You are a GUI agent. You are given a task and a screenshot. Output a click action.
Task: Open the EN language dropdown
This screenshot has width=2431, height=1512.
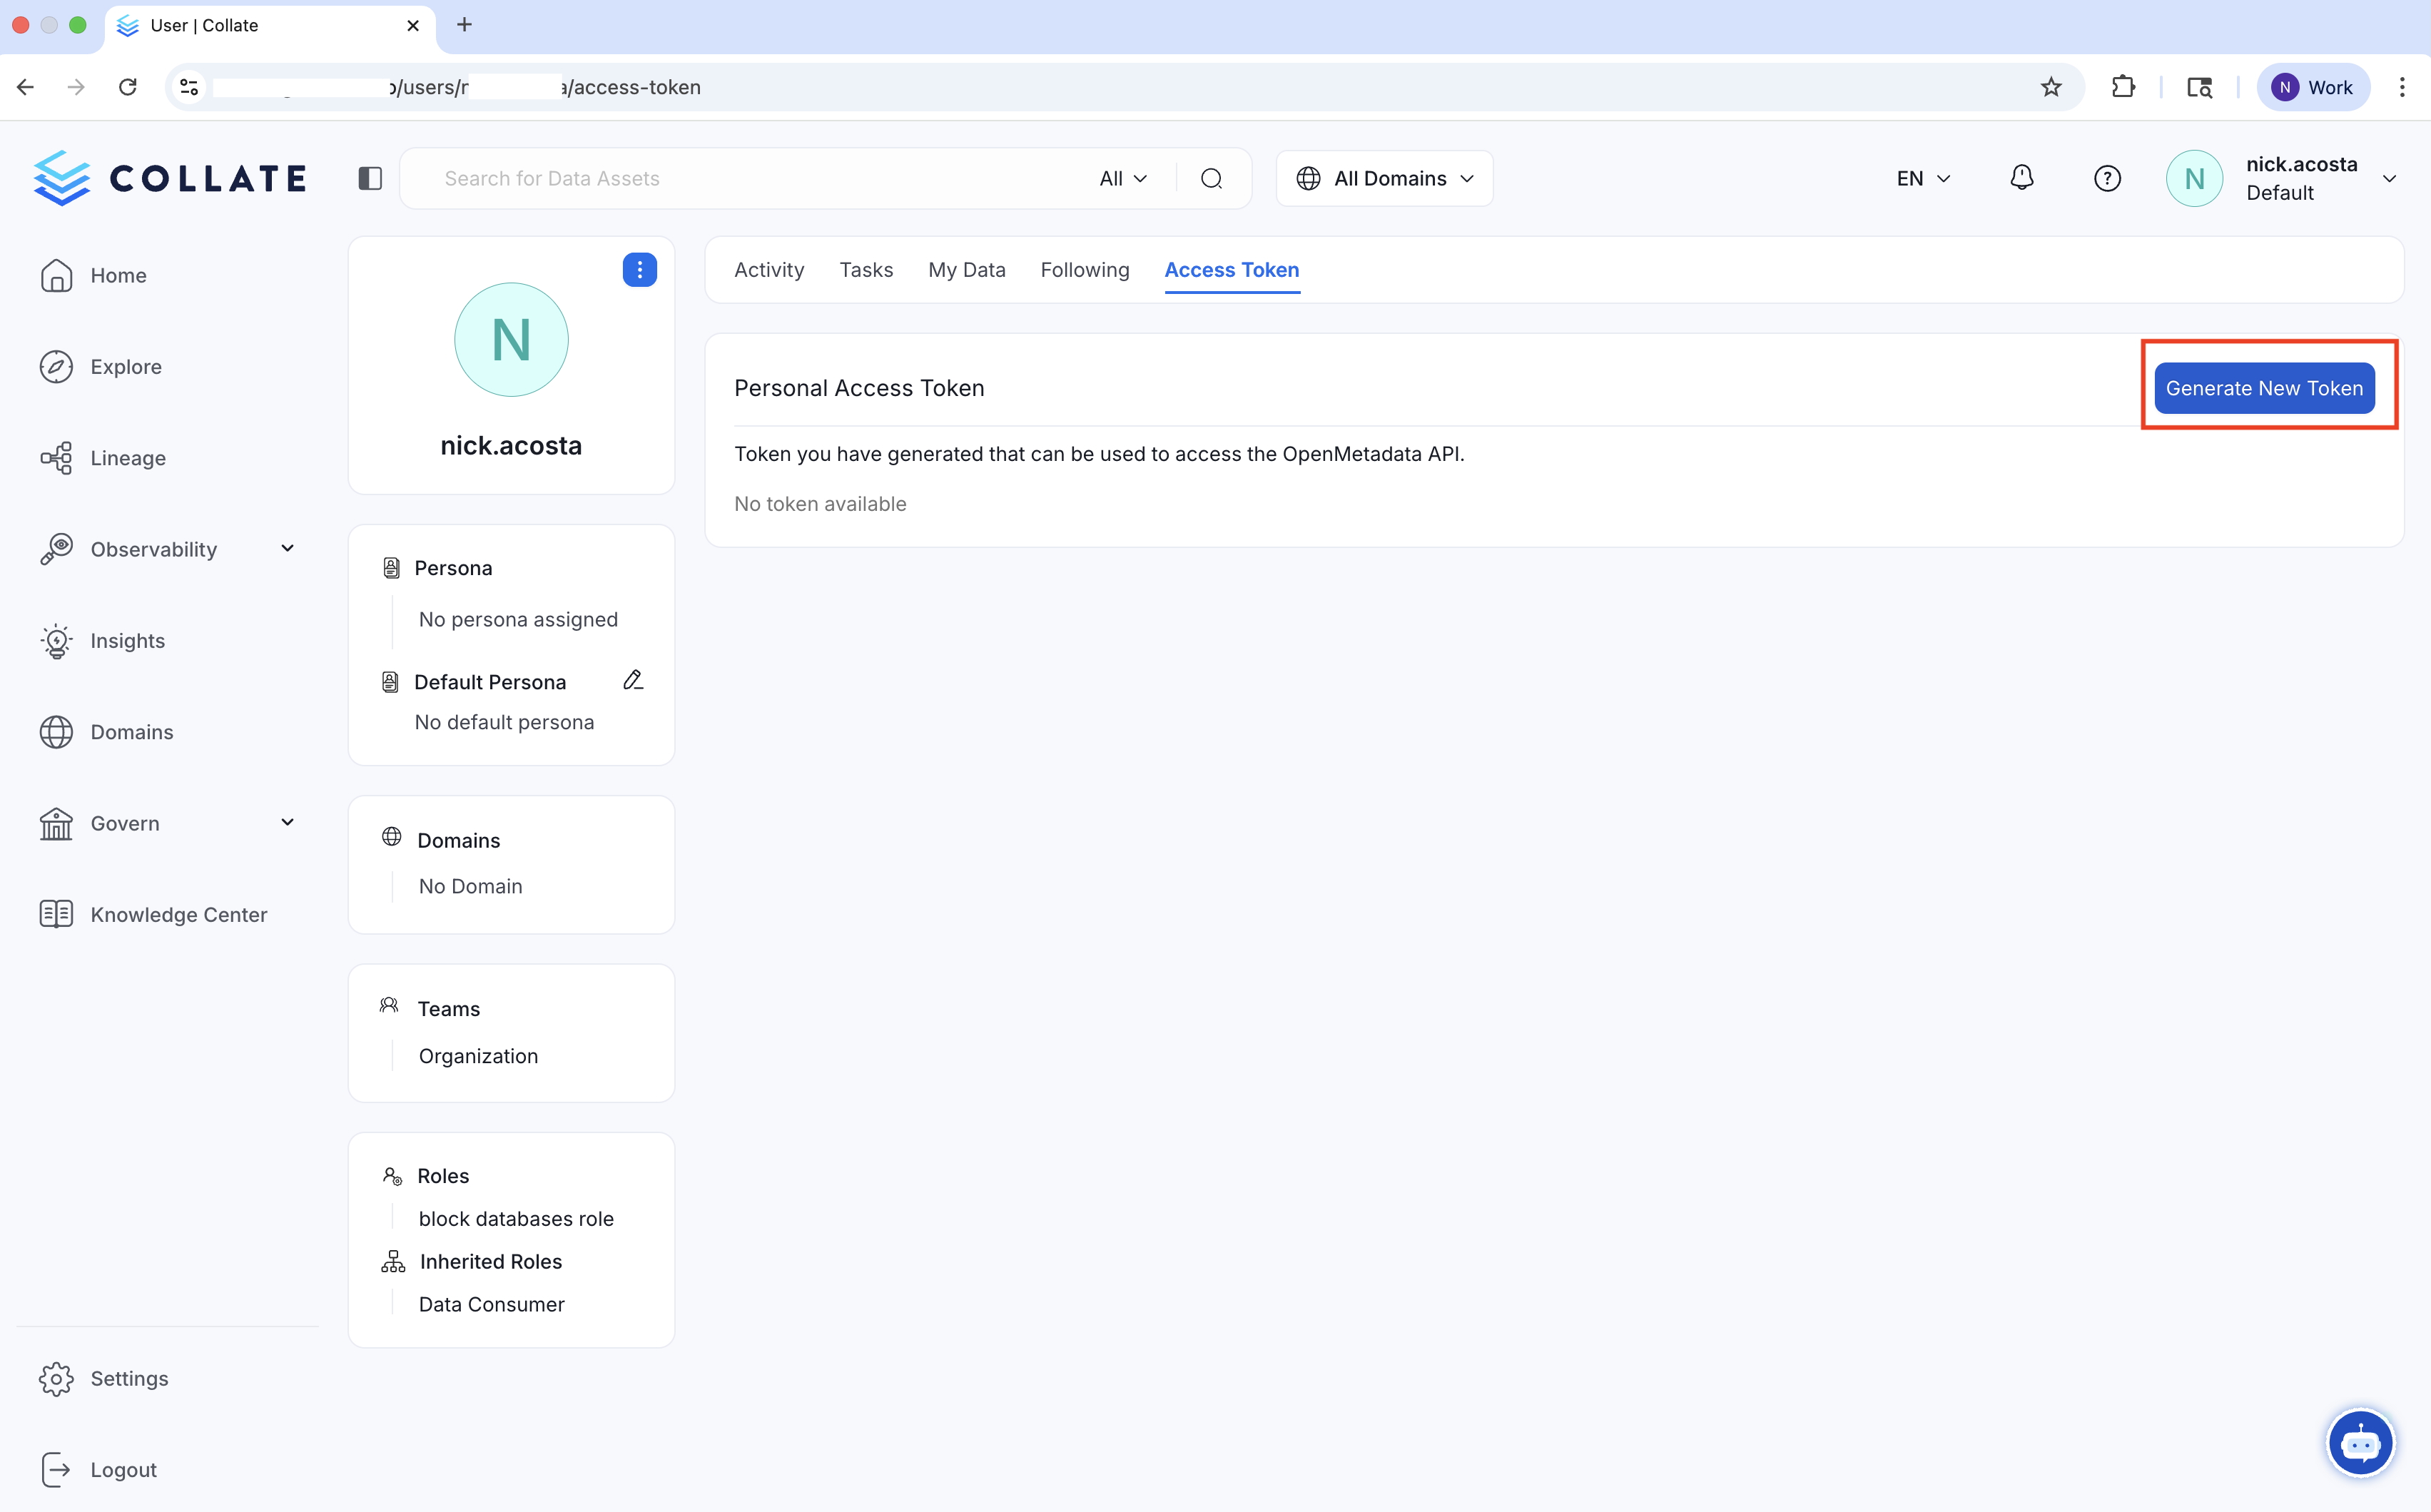pyautogui.click(x=1921, y=178)
